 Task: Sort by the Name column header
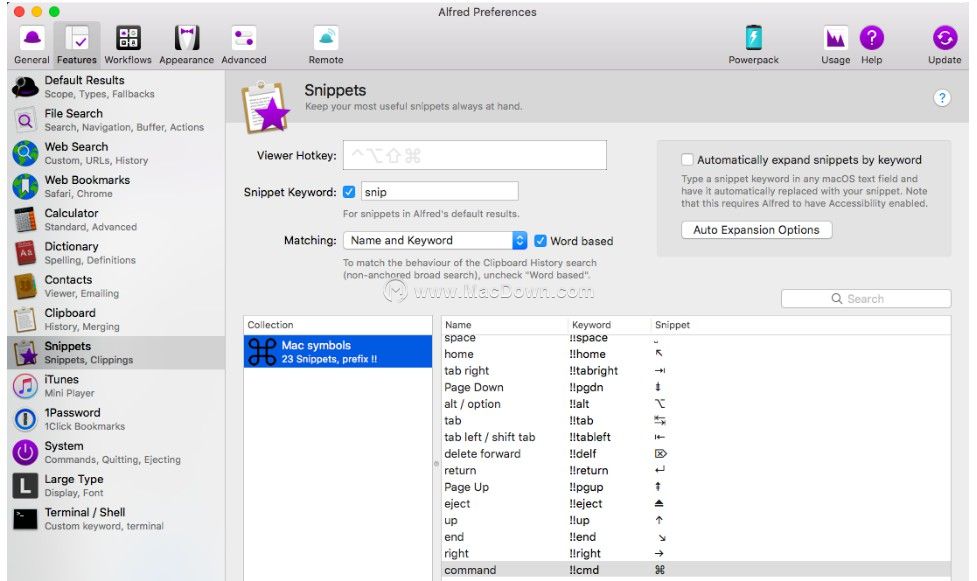click(x=505, y=325)
